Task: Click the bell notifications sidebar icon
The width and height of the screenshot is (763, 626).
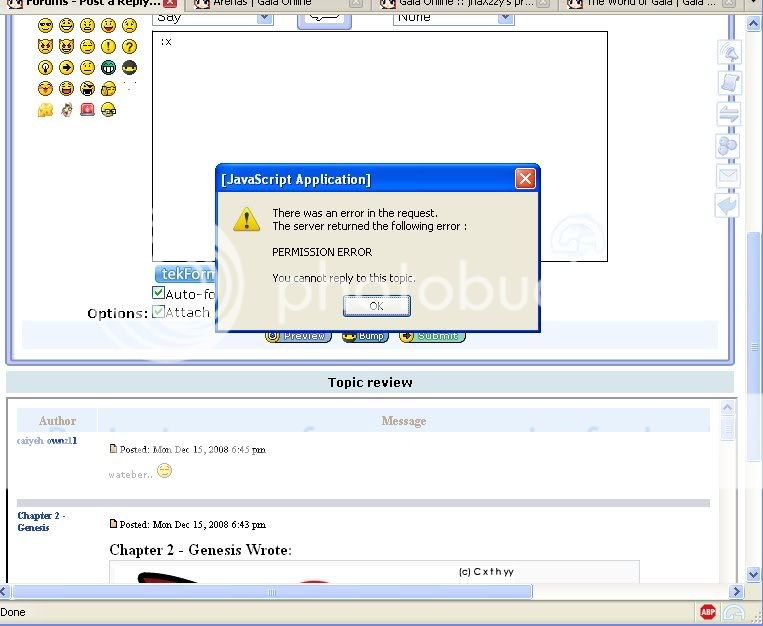Action: click(x=728, y=53)
